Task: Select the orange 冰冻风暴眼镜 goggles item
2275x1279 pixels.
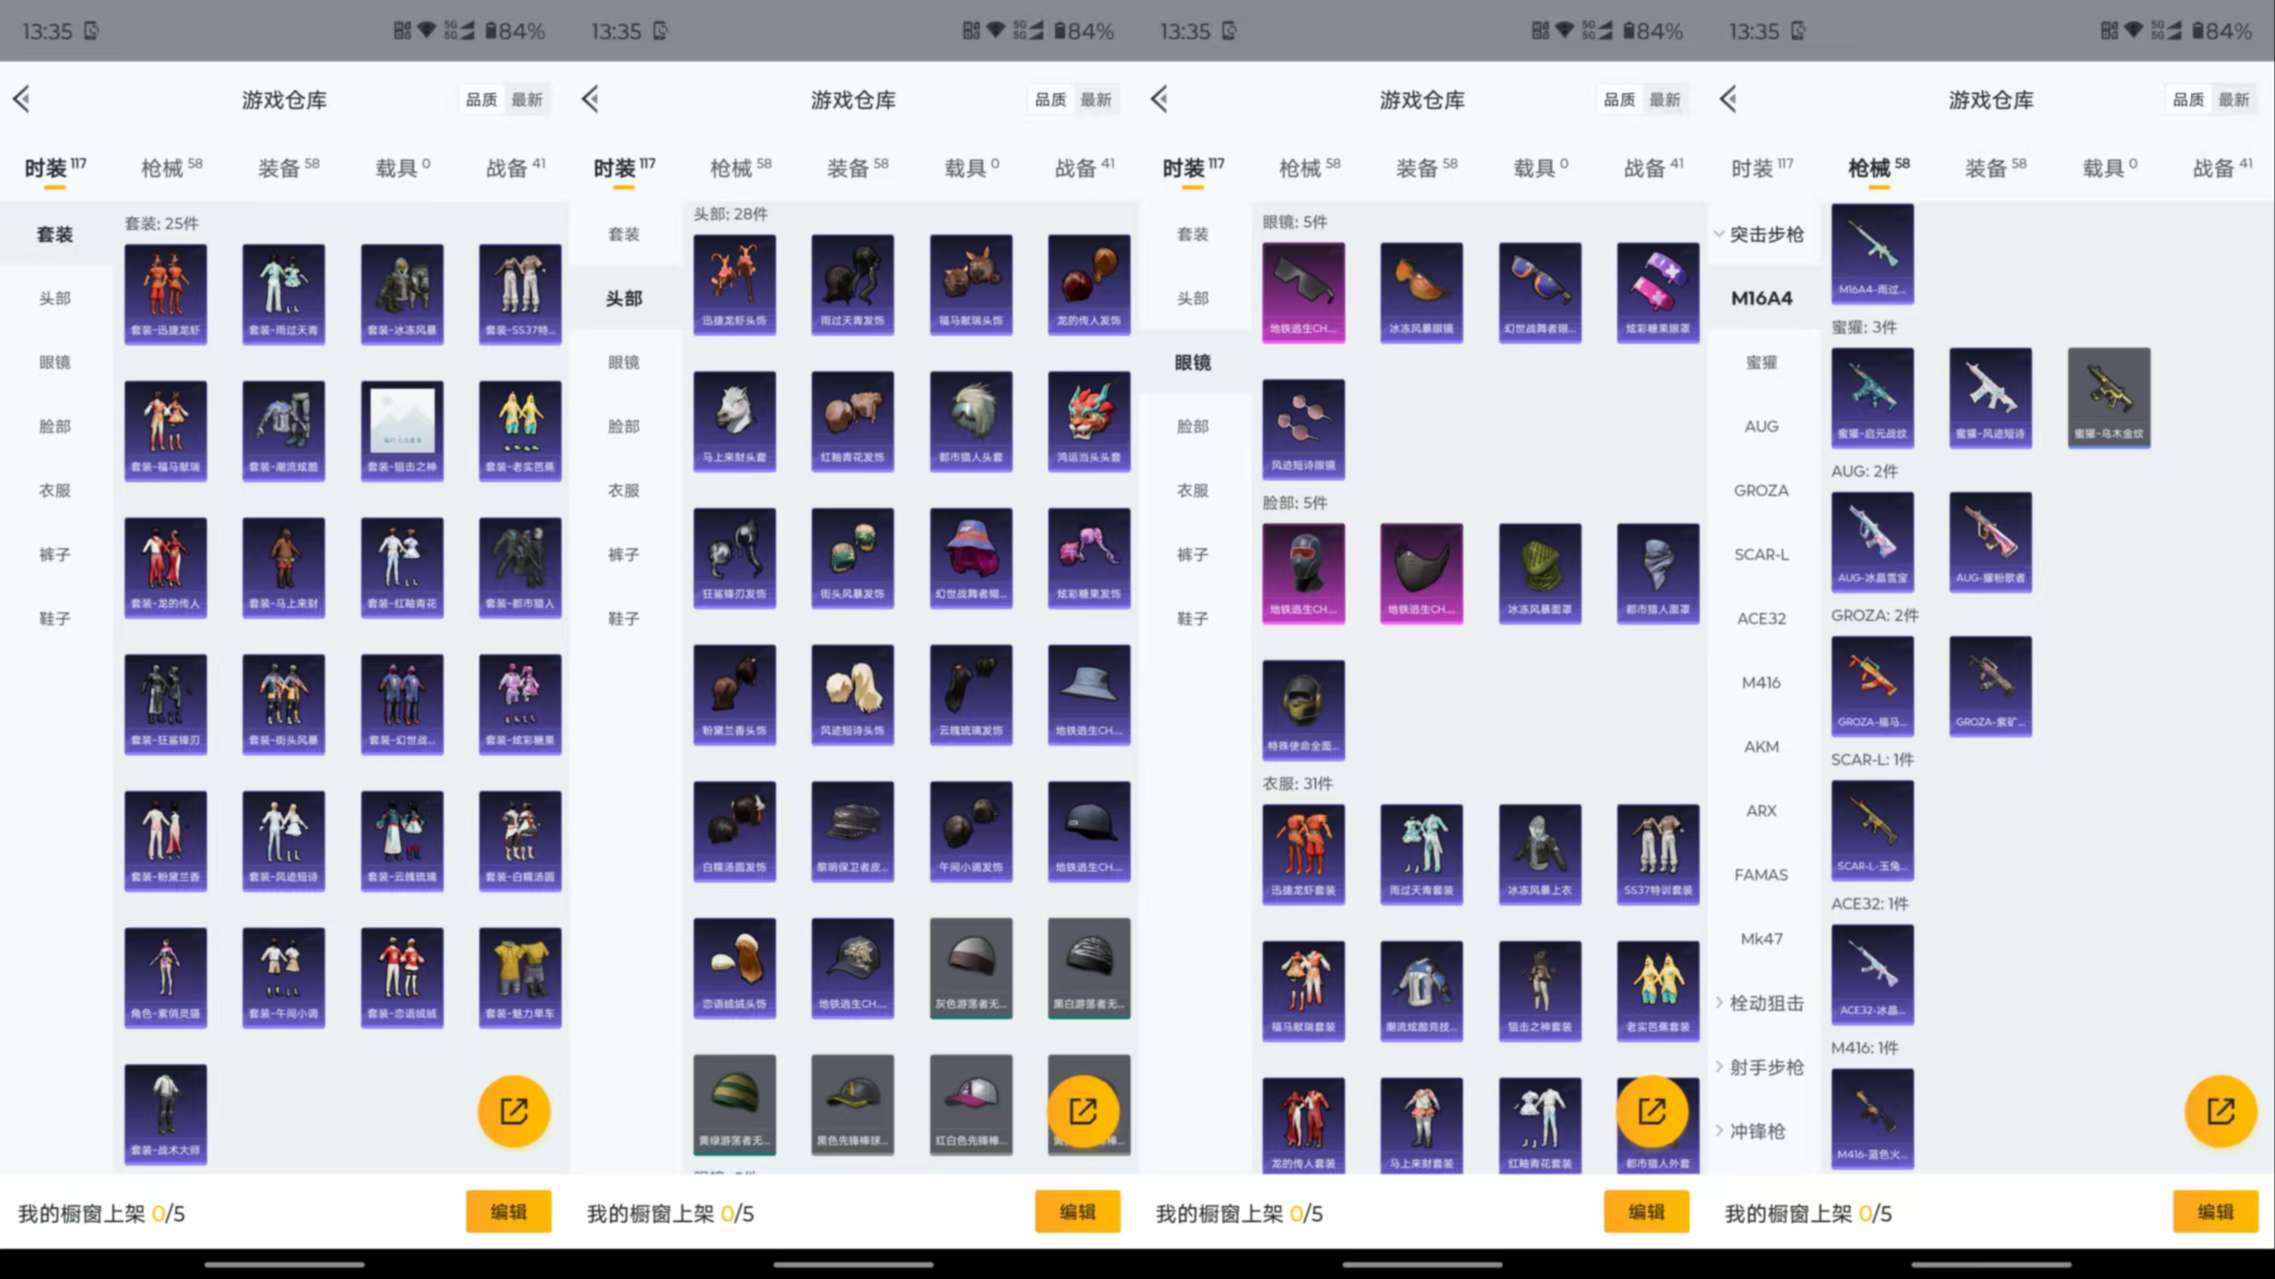Action: [1420, 292]
